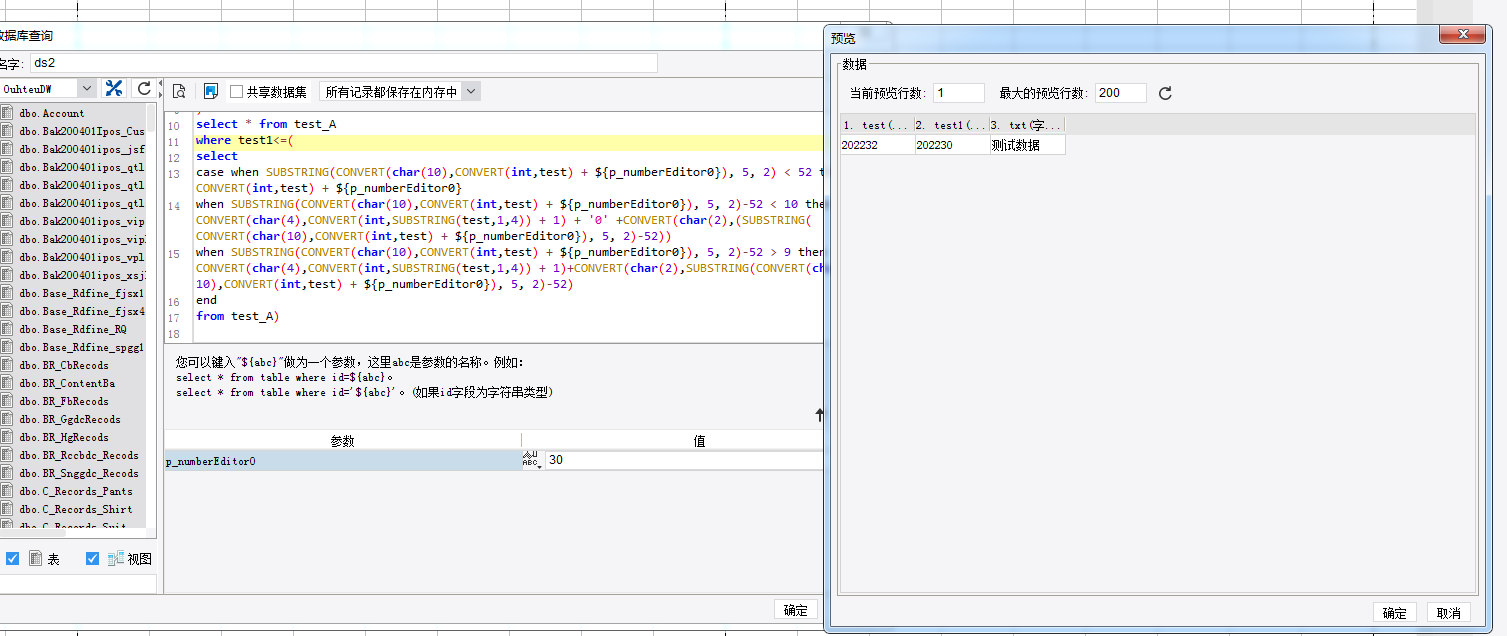The height and width of the screenshot is (636, 1507).
Task: Click preview cell 202230
Action: coord(952,145)
